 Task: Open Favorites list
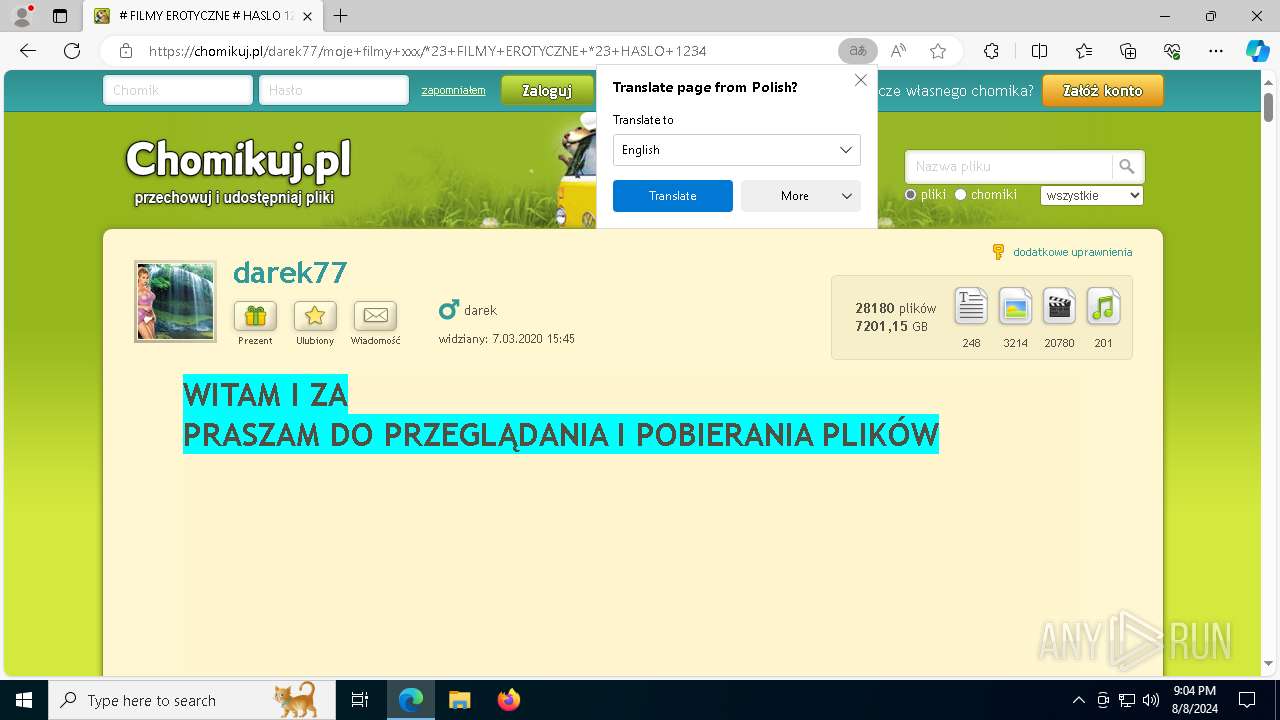click(1084, 51)
